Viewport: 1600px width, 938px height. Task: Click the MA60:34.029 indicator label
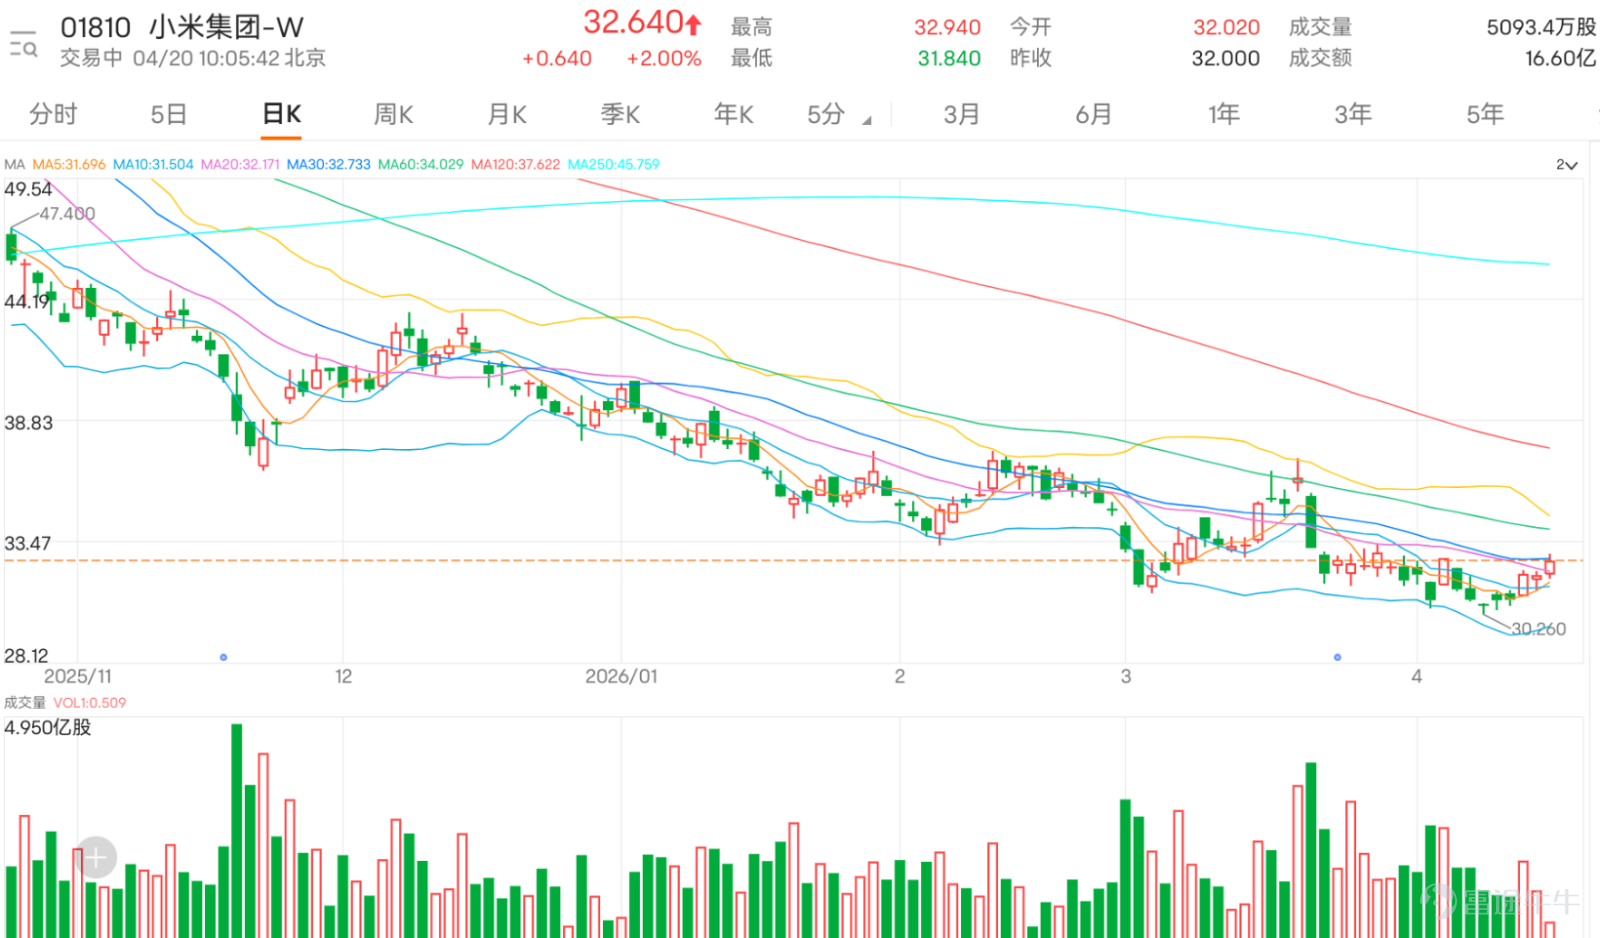coord(421,164)
